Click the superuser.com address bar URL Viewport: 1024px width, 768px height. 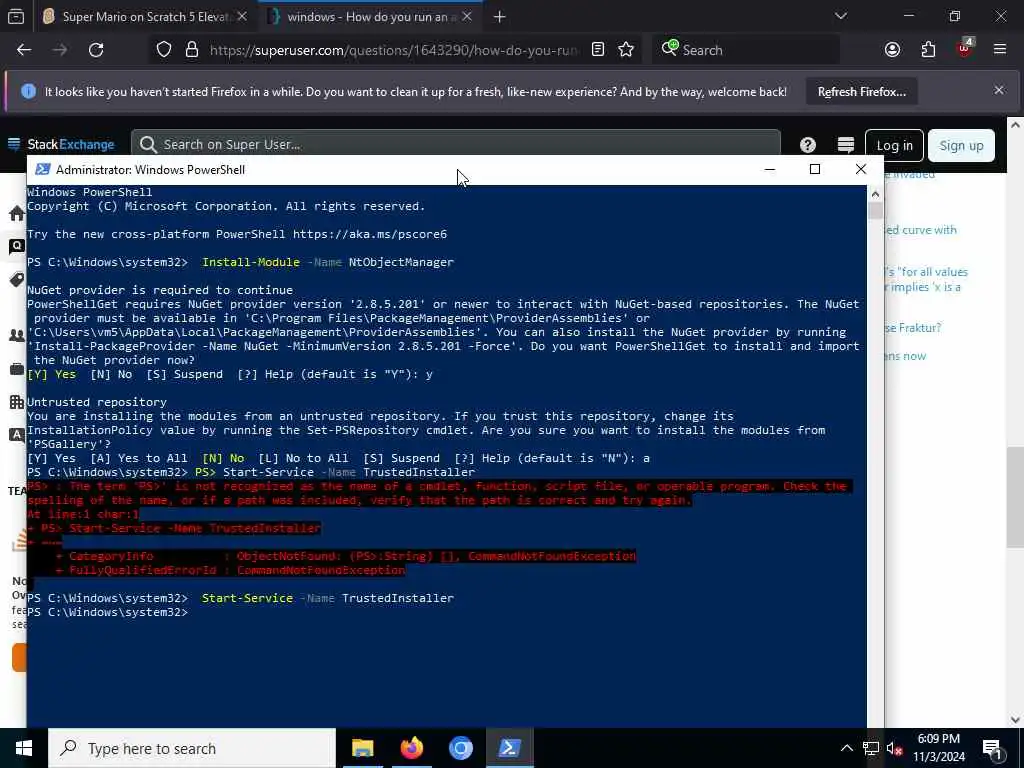[394, 50]
